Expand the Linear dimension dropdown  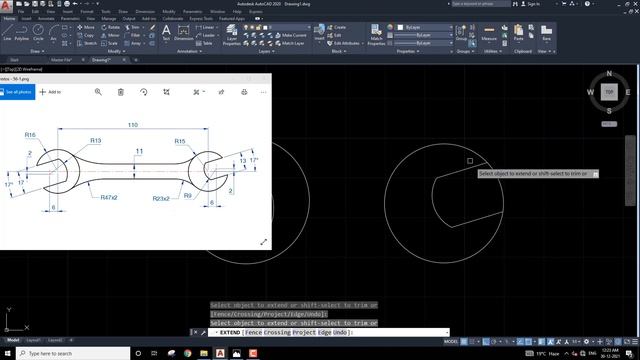218,27
